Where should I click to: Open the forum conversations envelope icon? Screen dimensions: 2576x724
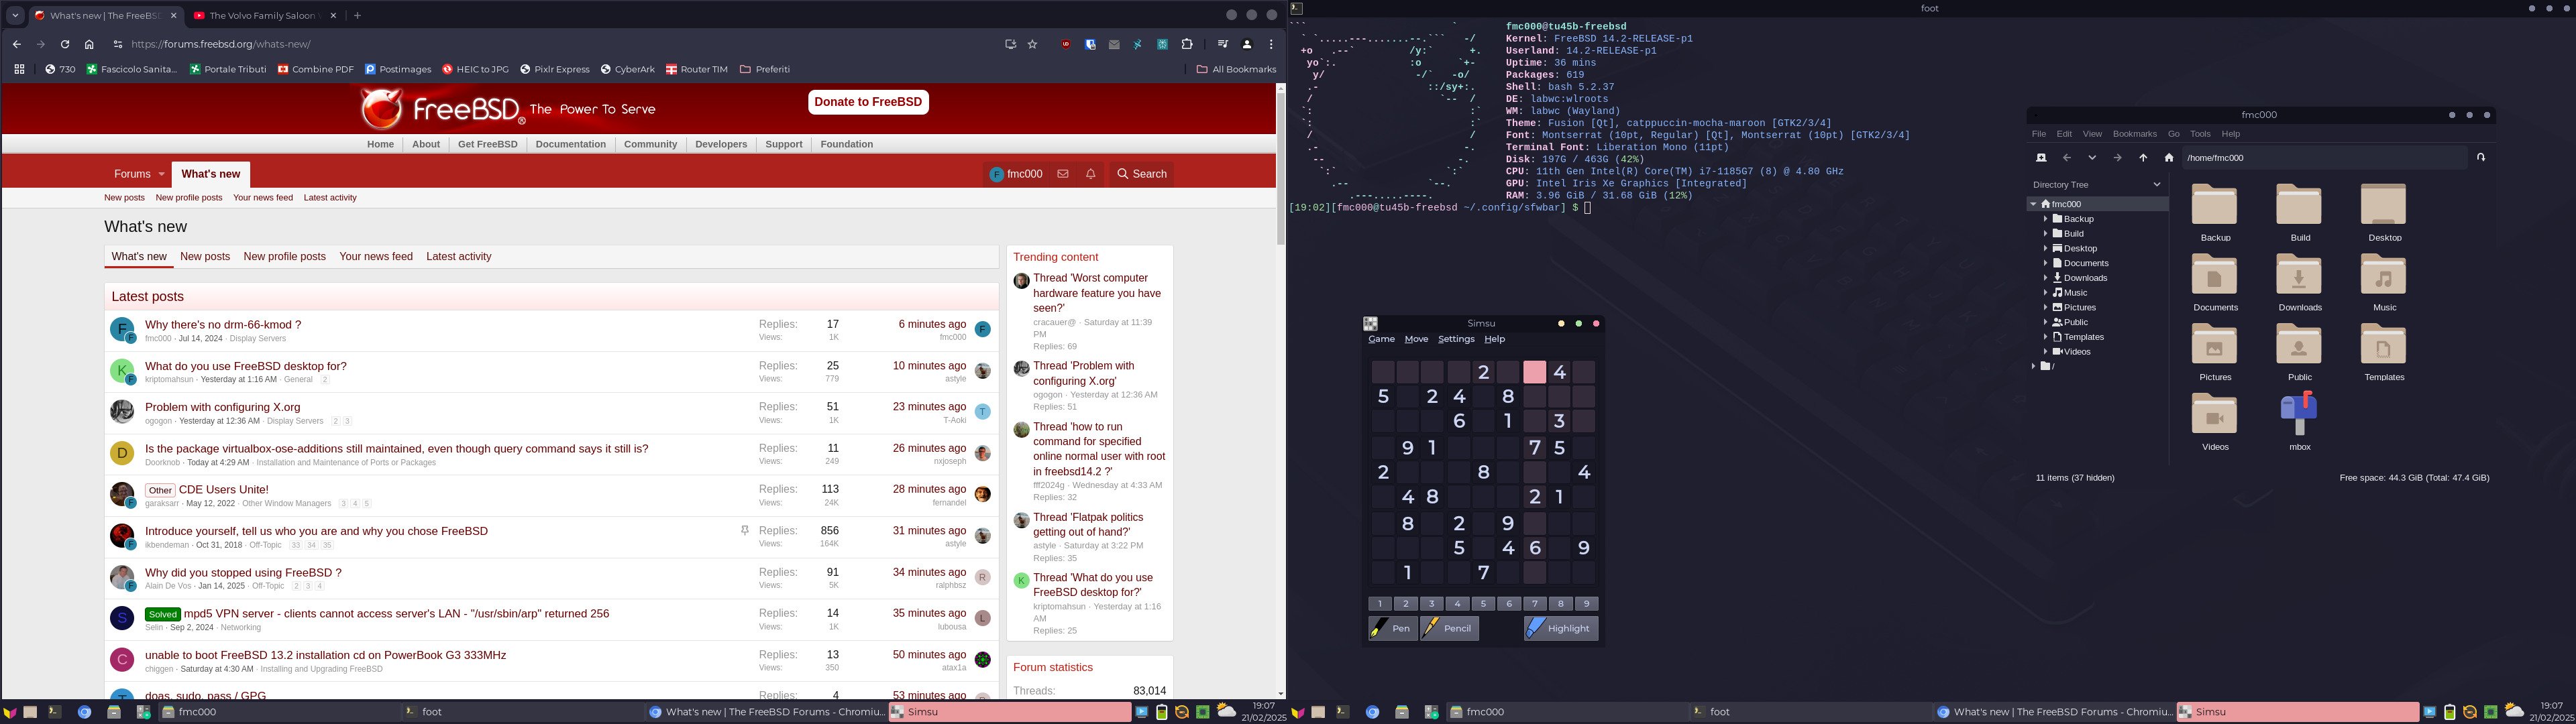coord(1063,174)
